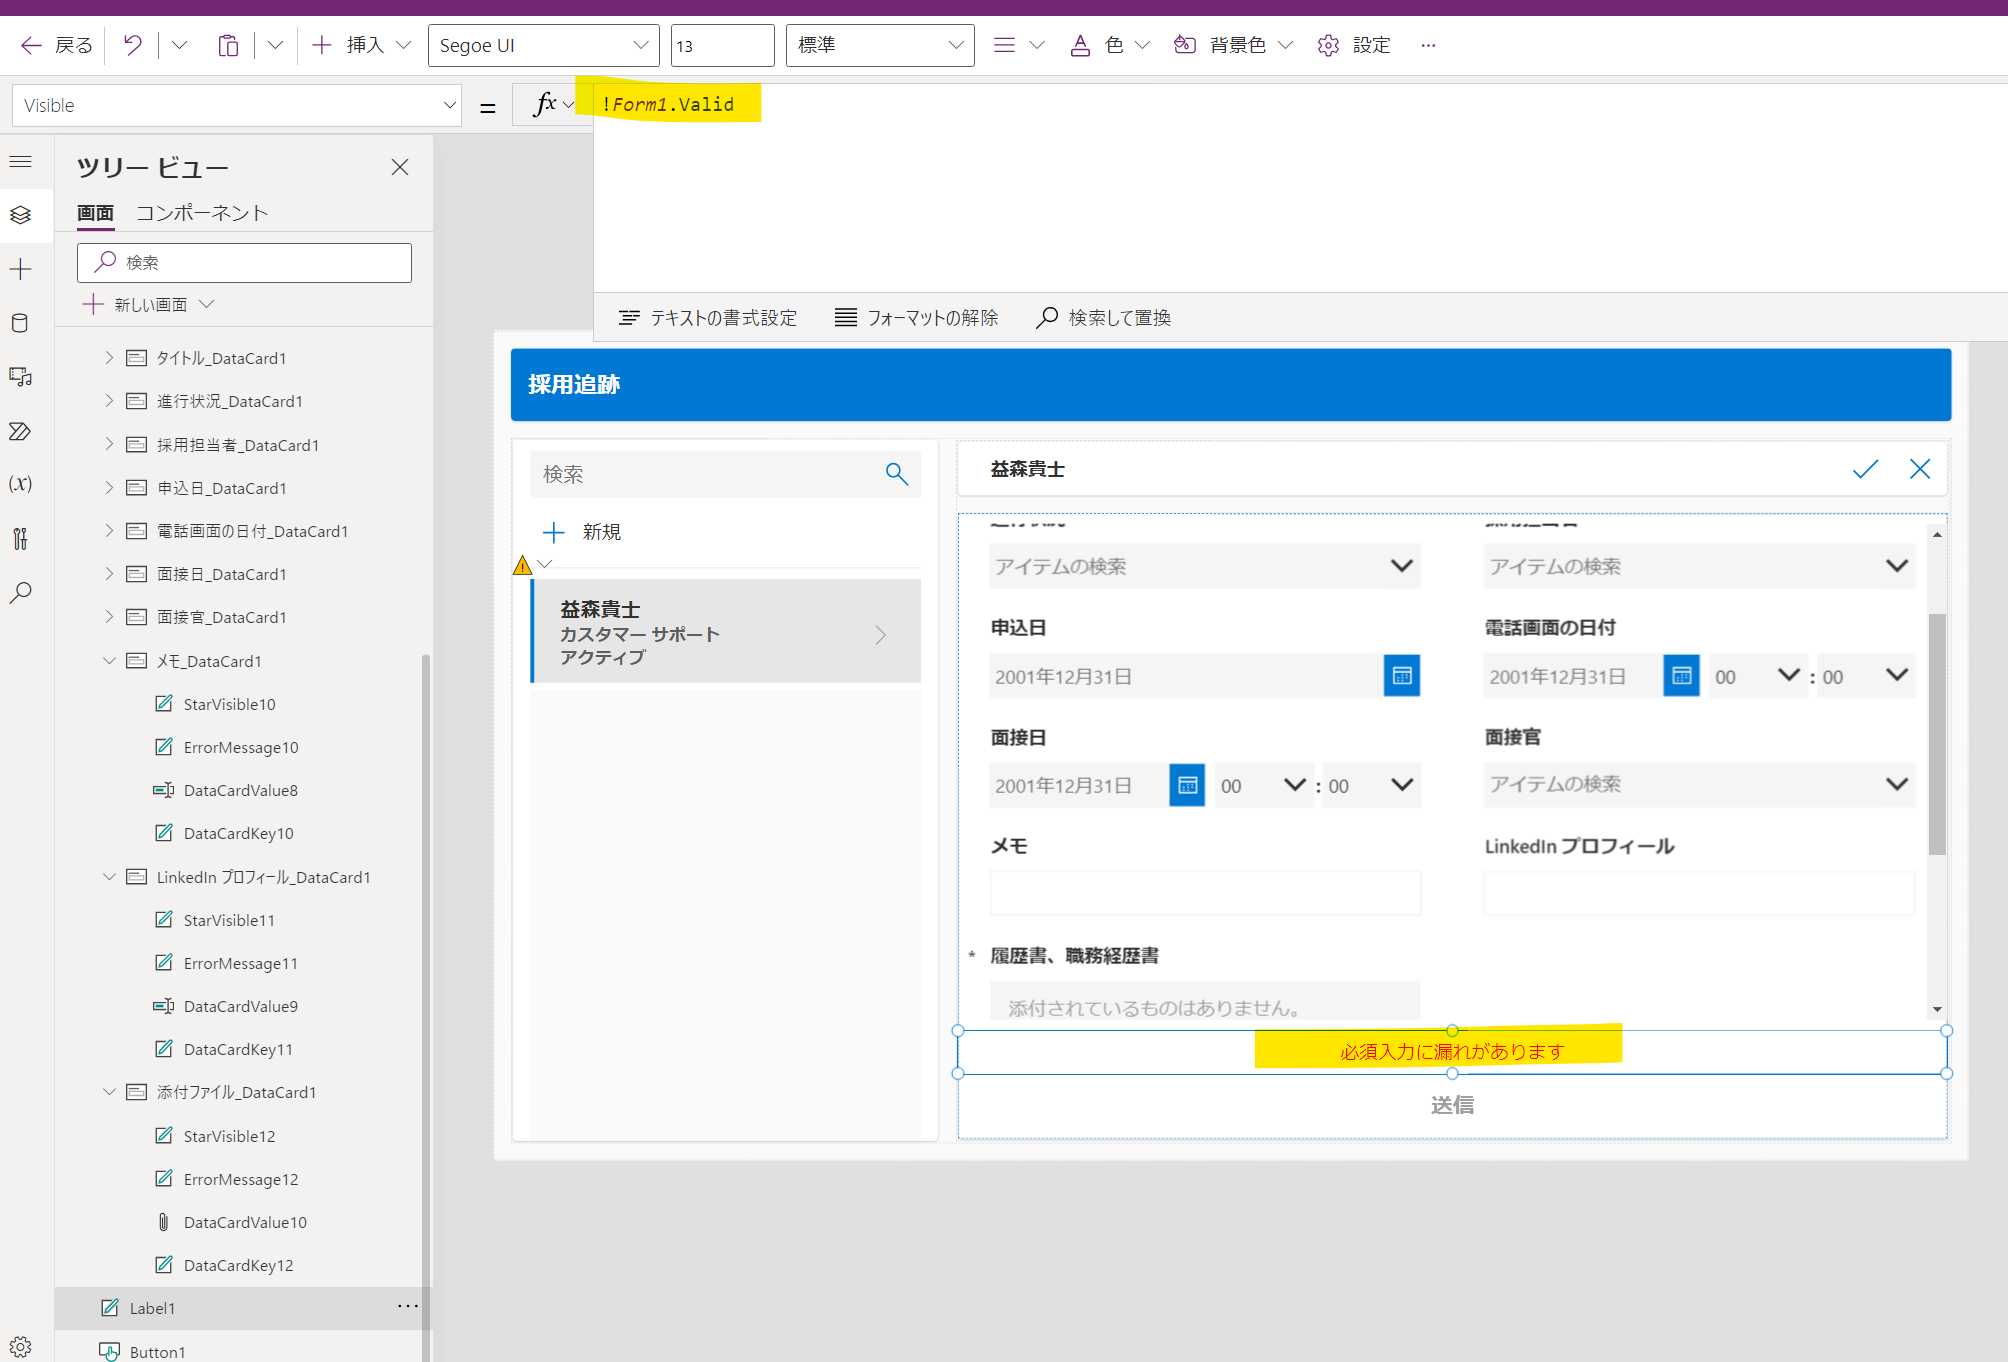The image size is (2008, 1362).
Task: Click the 送信 button in app
Action: 1451,1105
